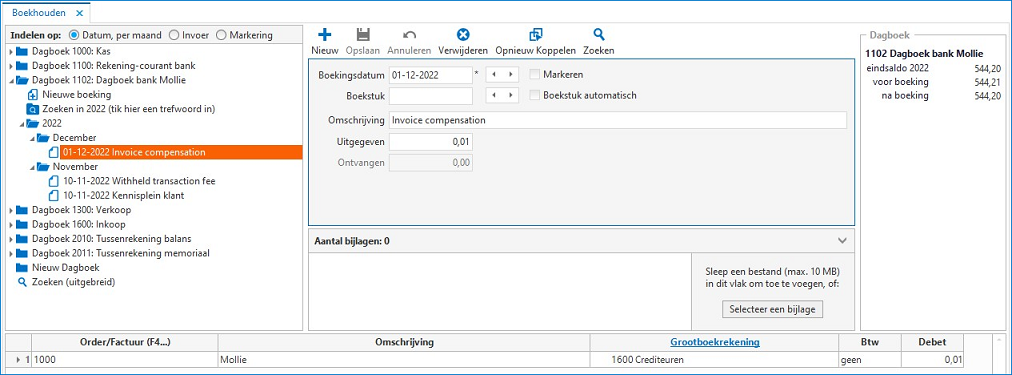Expand Dagboek 1100: Rekening-courant bank node
This screenshot has width=1012, height=375.
pos(10,66)
